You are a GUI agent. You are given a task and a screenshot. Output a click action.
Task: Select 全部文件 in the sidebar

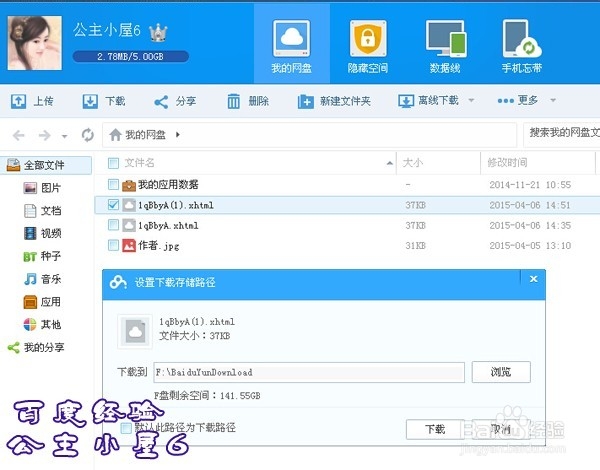point(46,165)
